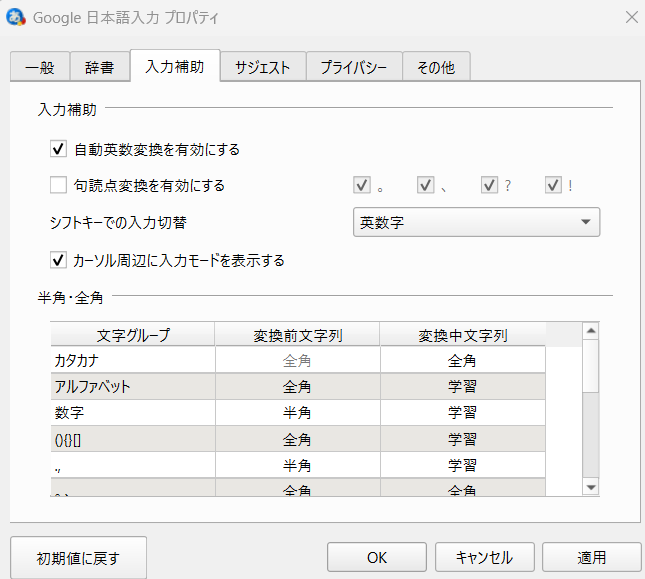This screenshot has width=645, height=579.
Task: Open the シフトキーでの入力切替 dropdown
Action: pyautogui.click(x=476, y=222)
